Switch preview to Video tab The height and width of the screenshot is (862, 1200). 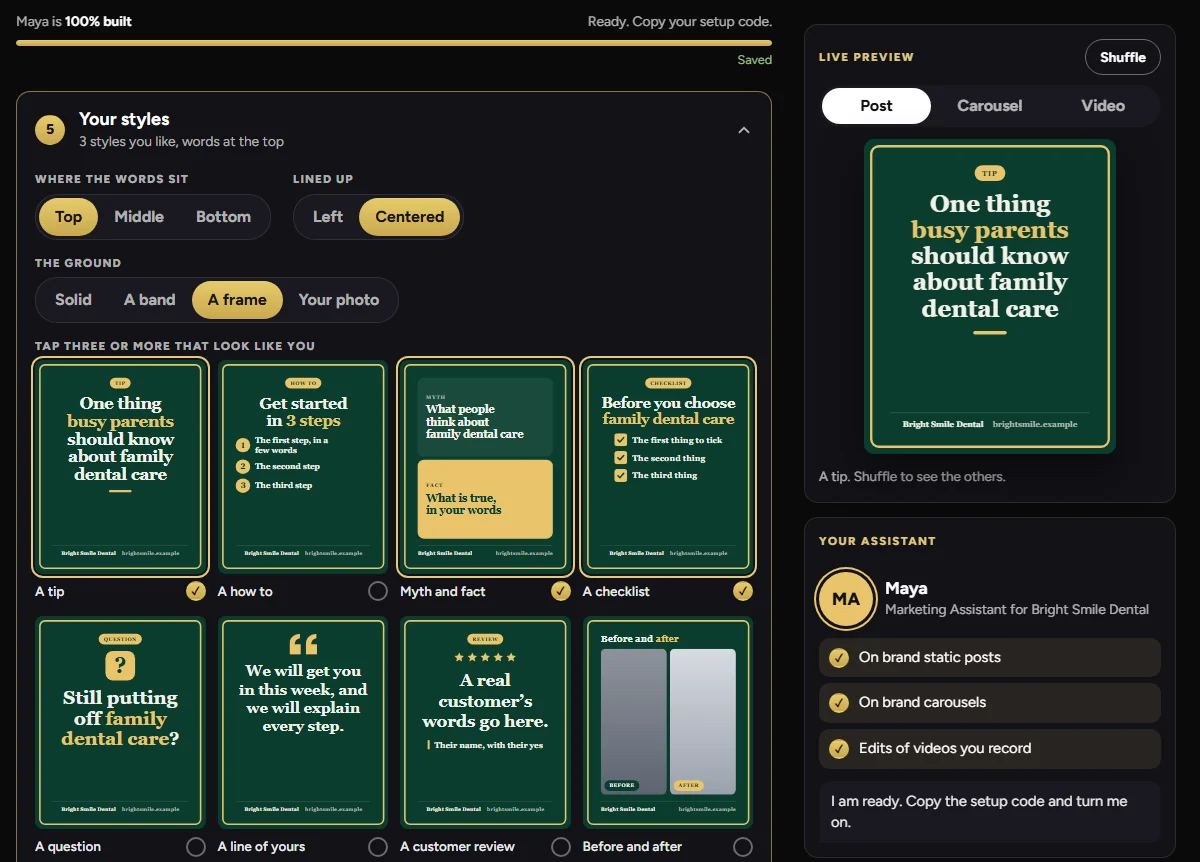click(x=1103, y=106)
